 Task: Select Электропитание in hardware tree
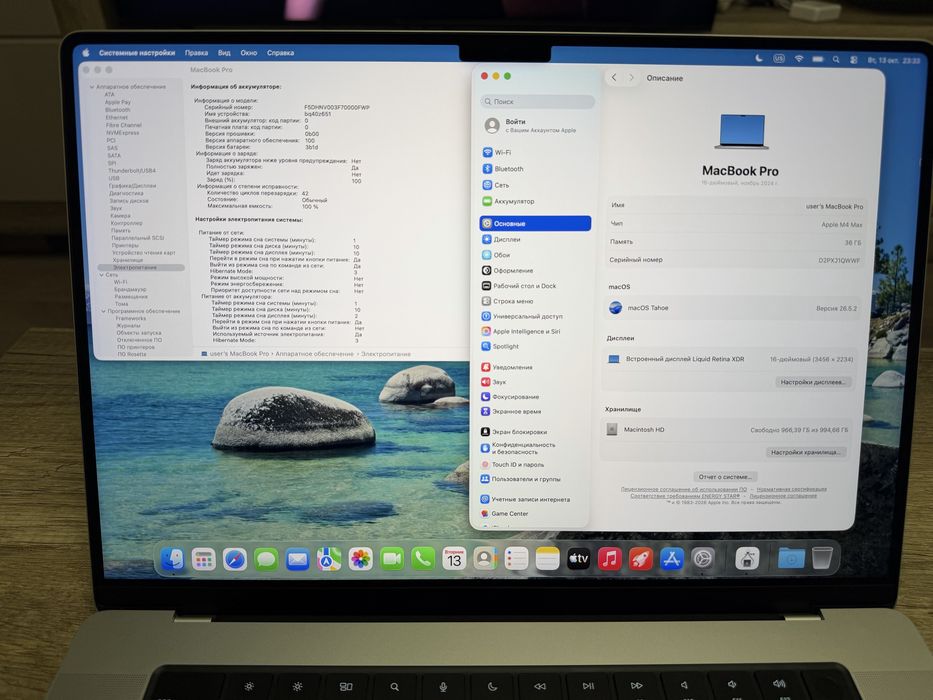pyautogui.click(x=141, y=268)
